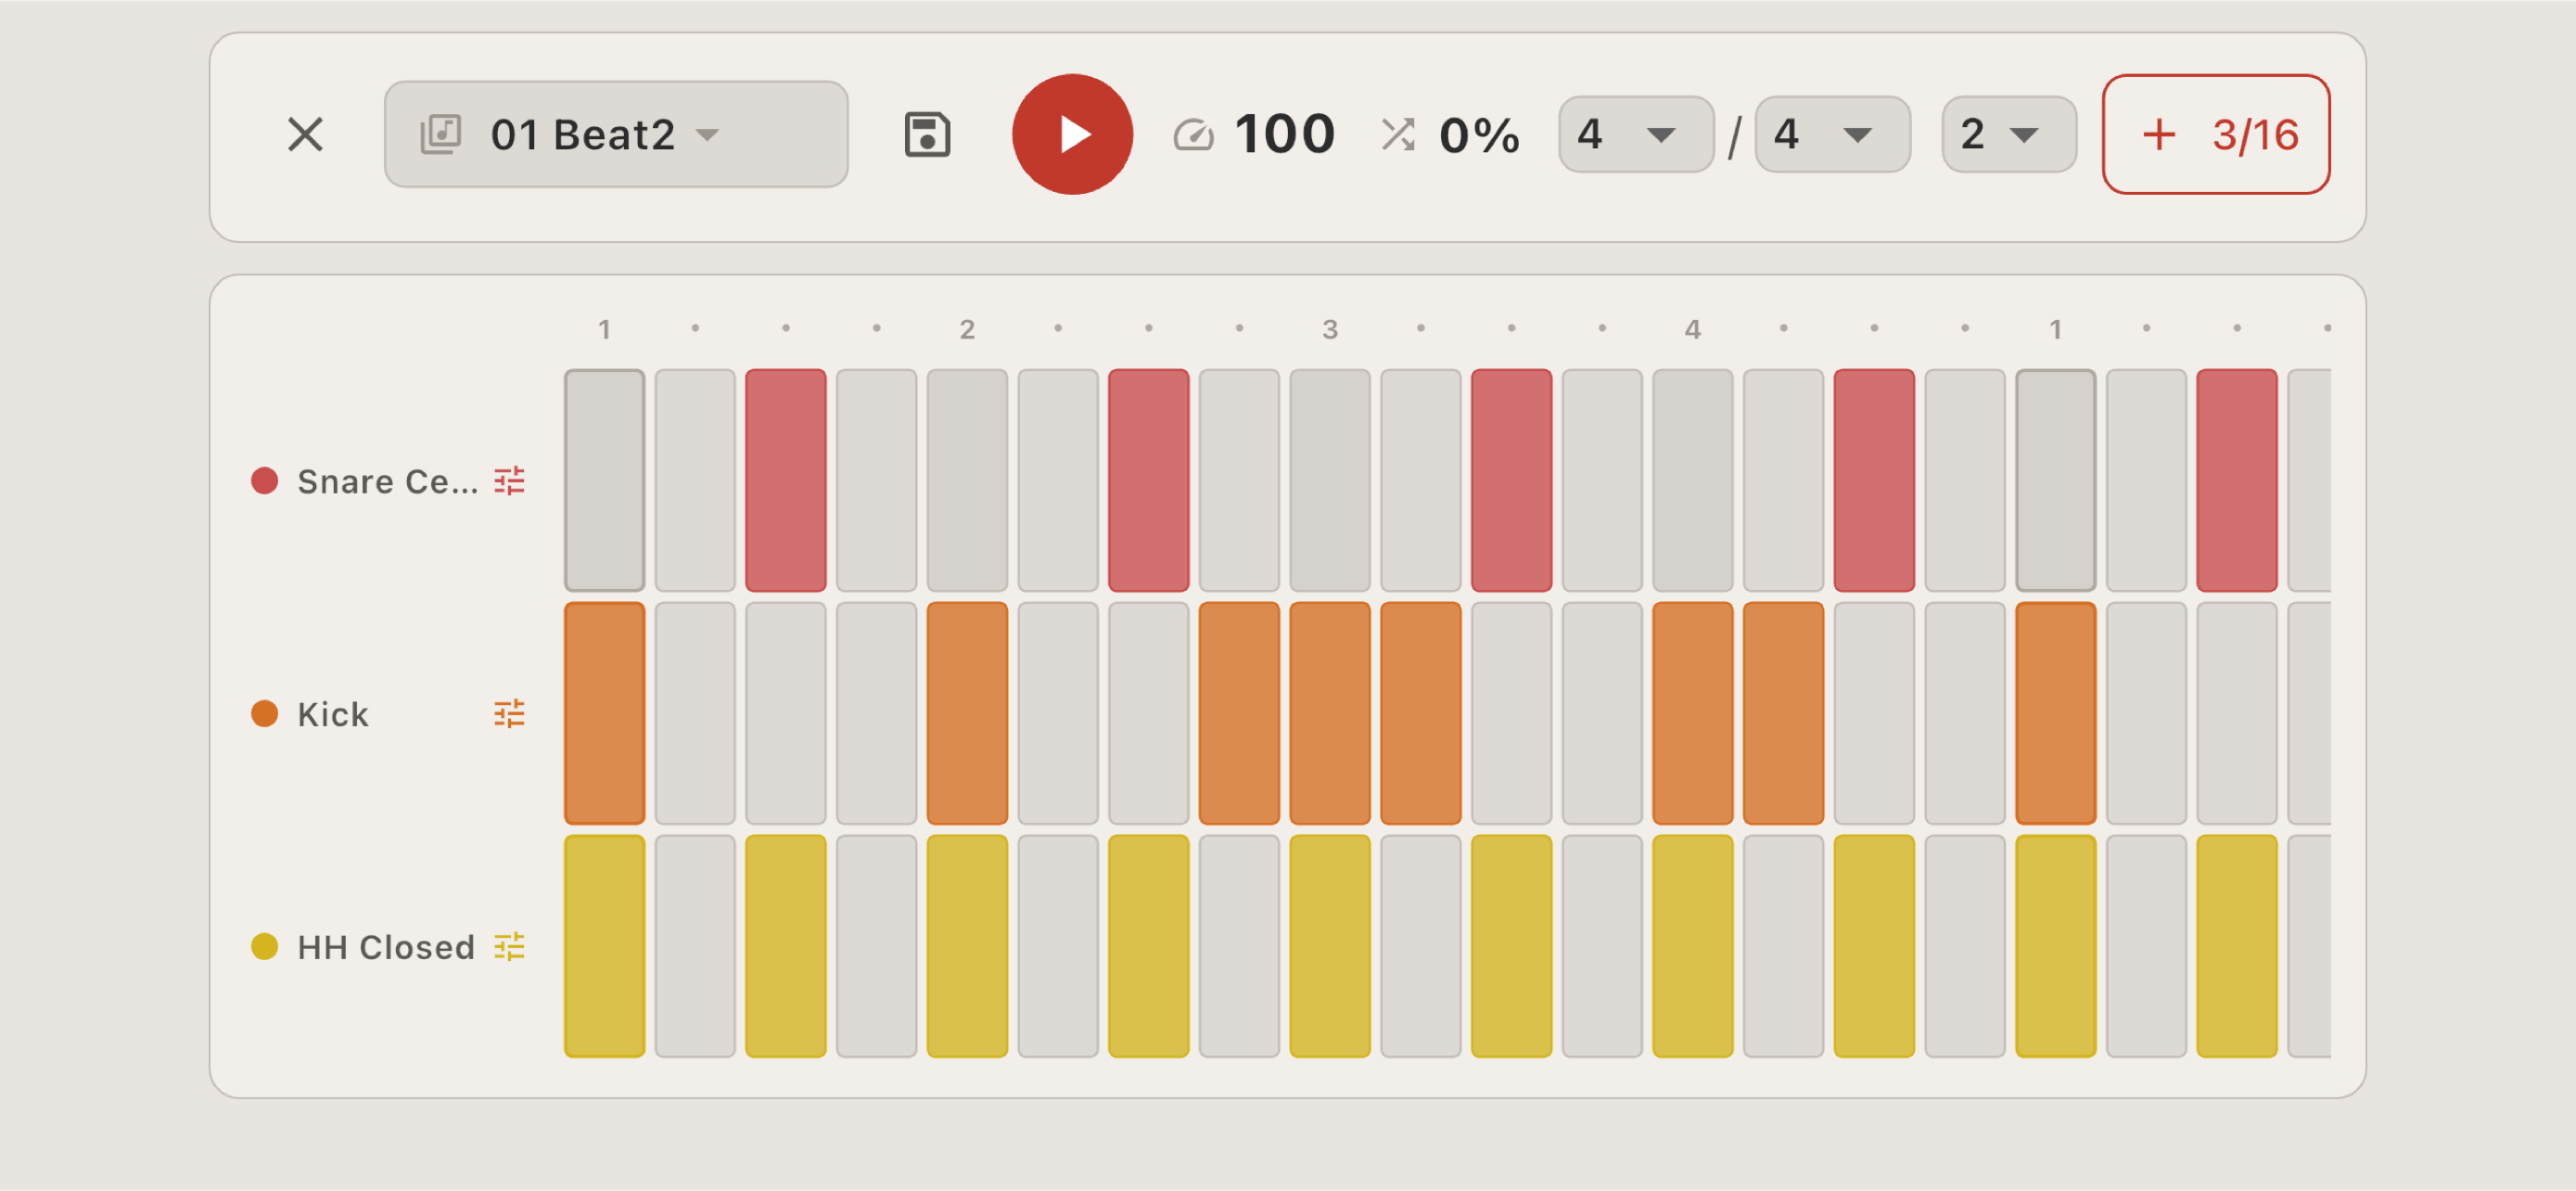The image size is (2576, 1191).
Task: Disable Kick step on beat 3
Action: pos(1330,713)
